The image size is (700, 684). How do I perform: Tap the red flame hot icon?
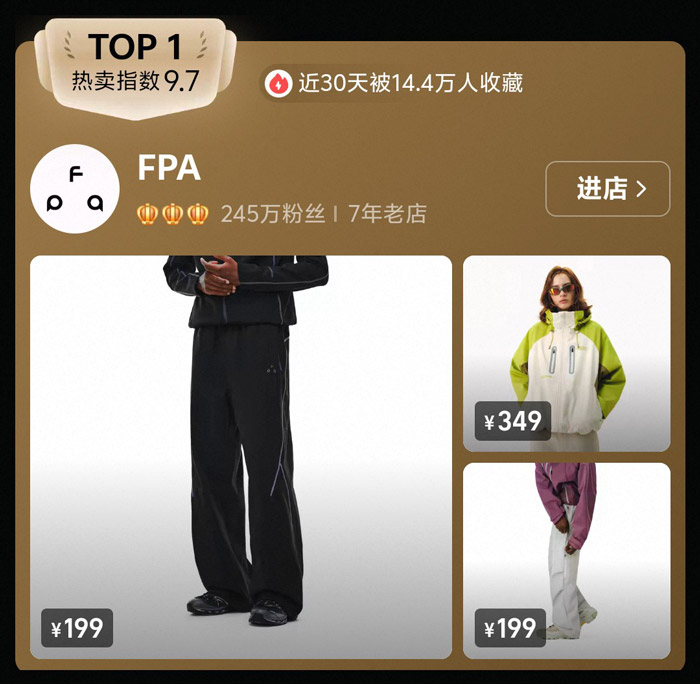click(278, 83)
